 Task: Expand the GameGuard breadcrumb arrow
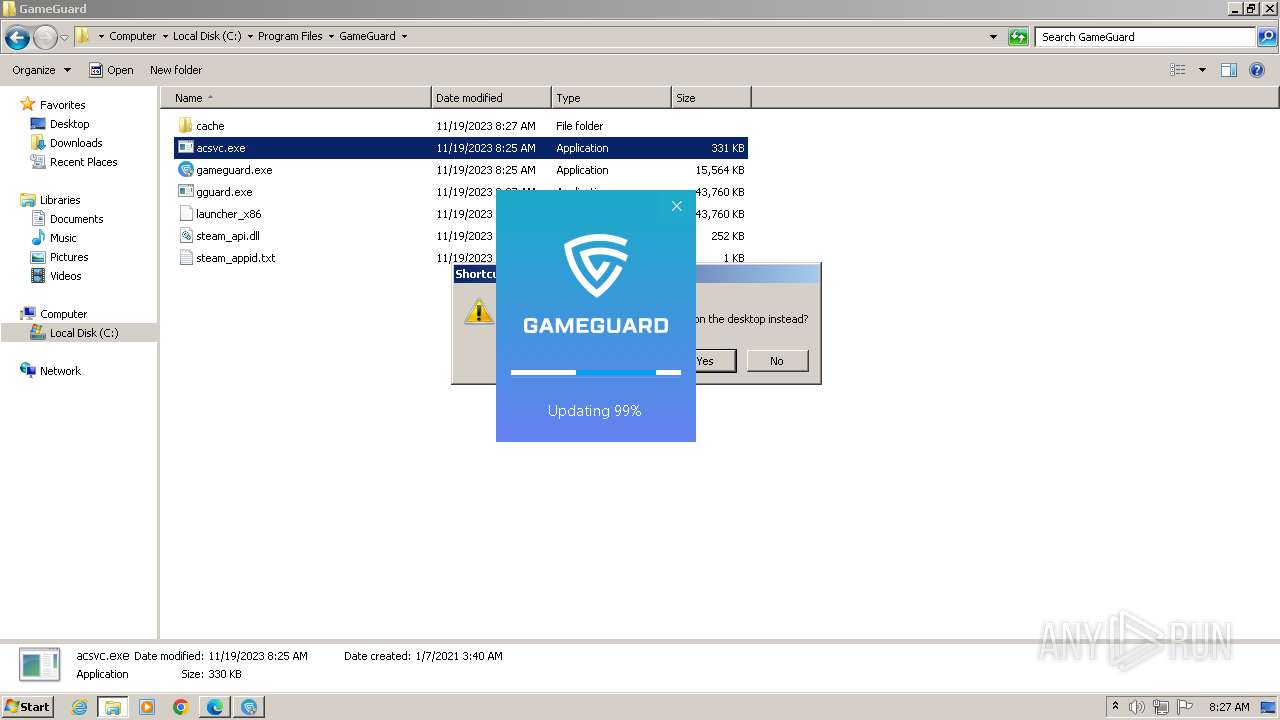(x=404, y=36)
